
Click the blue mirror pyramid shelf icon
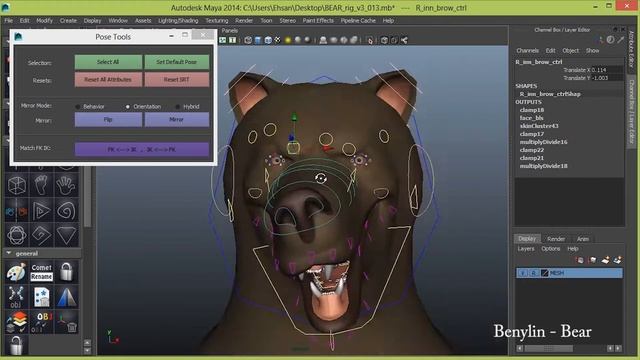(x=66, y=297)
